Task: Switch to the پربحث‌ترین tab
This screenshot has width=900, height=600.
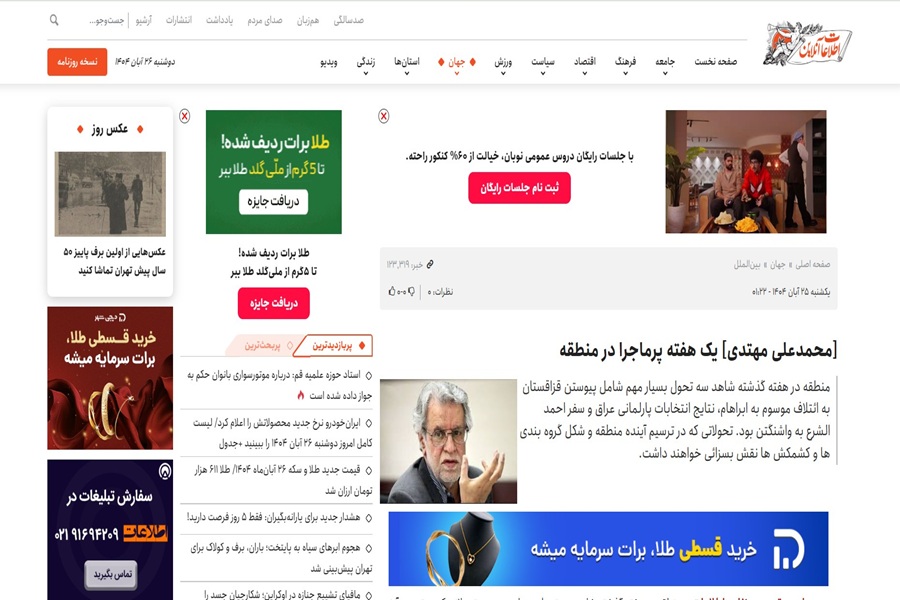Action: (262, 346)
